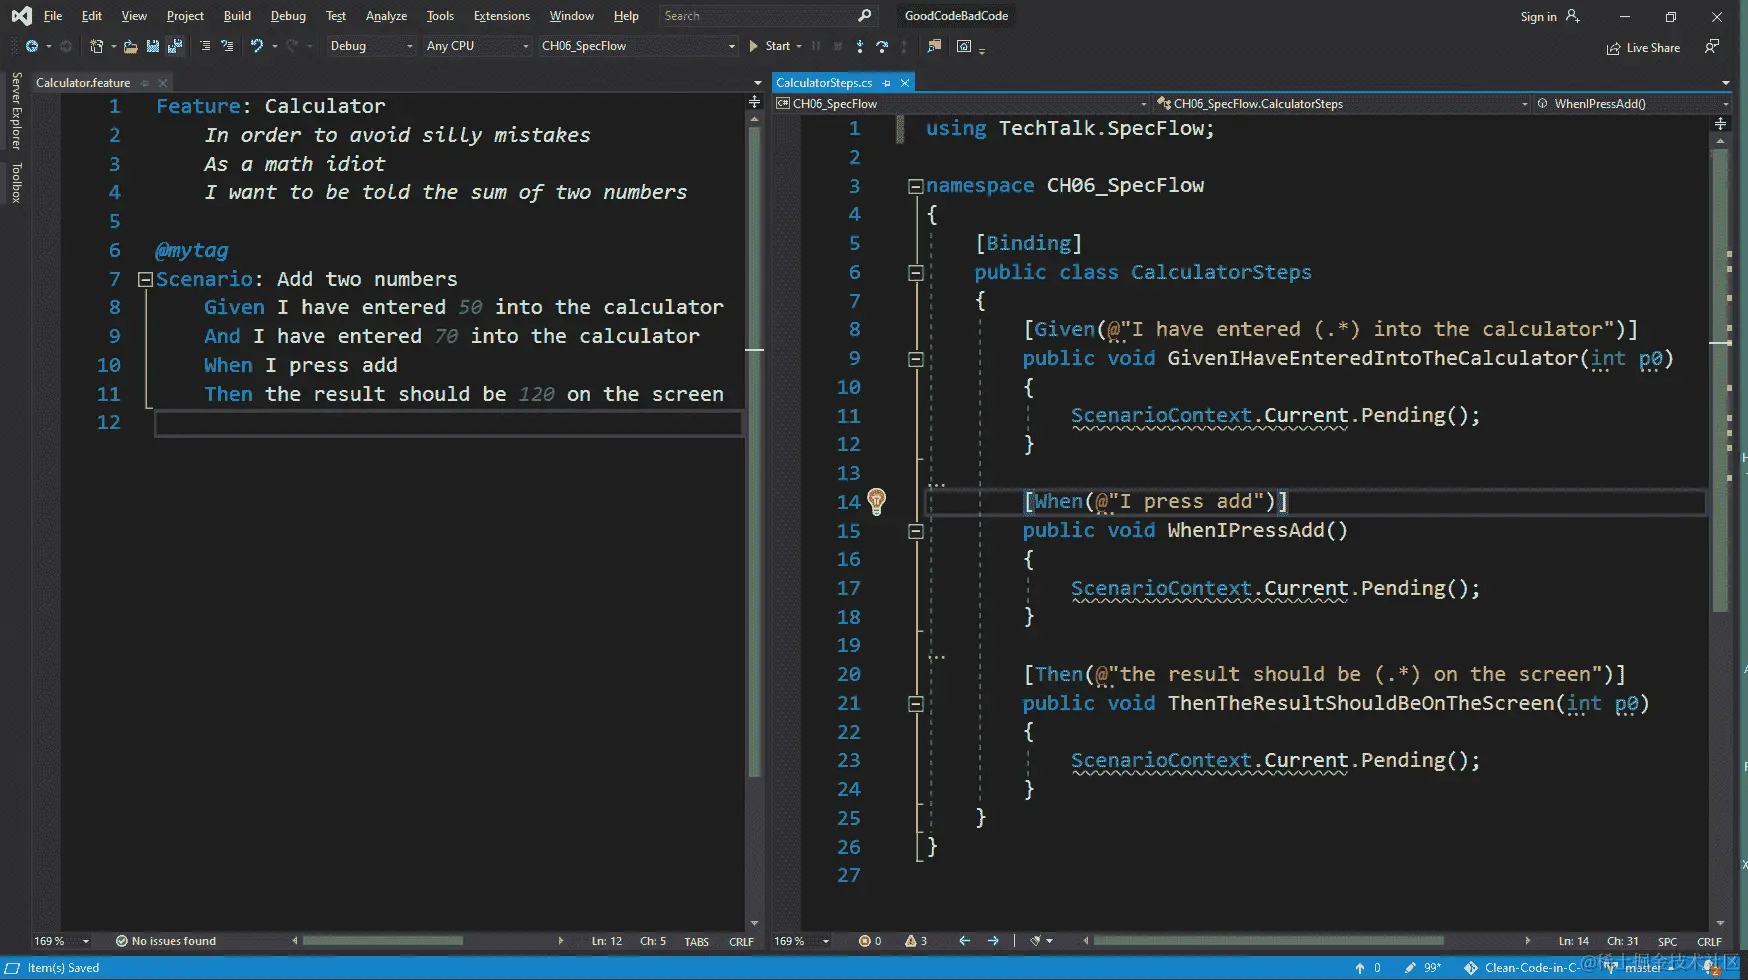The height and width of the screenshot is (980, 1748).
Task: Collapse the CalculatorSteps class block
Action: pos(915,272)
